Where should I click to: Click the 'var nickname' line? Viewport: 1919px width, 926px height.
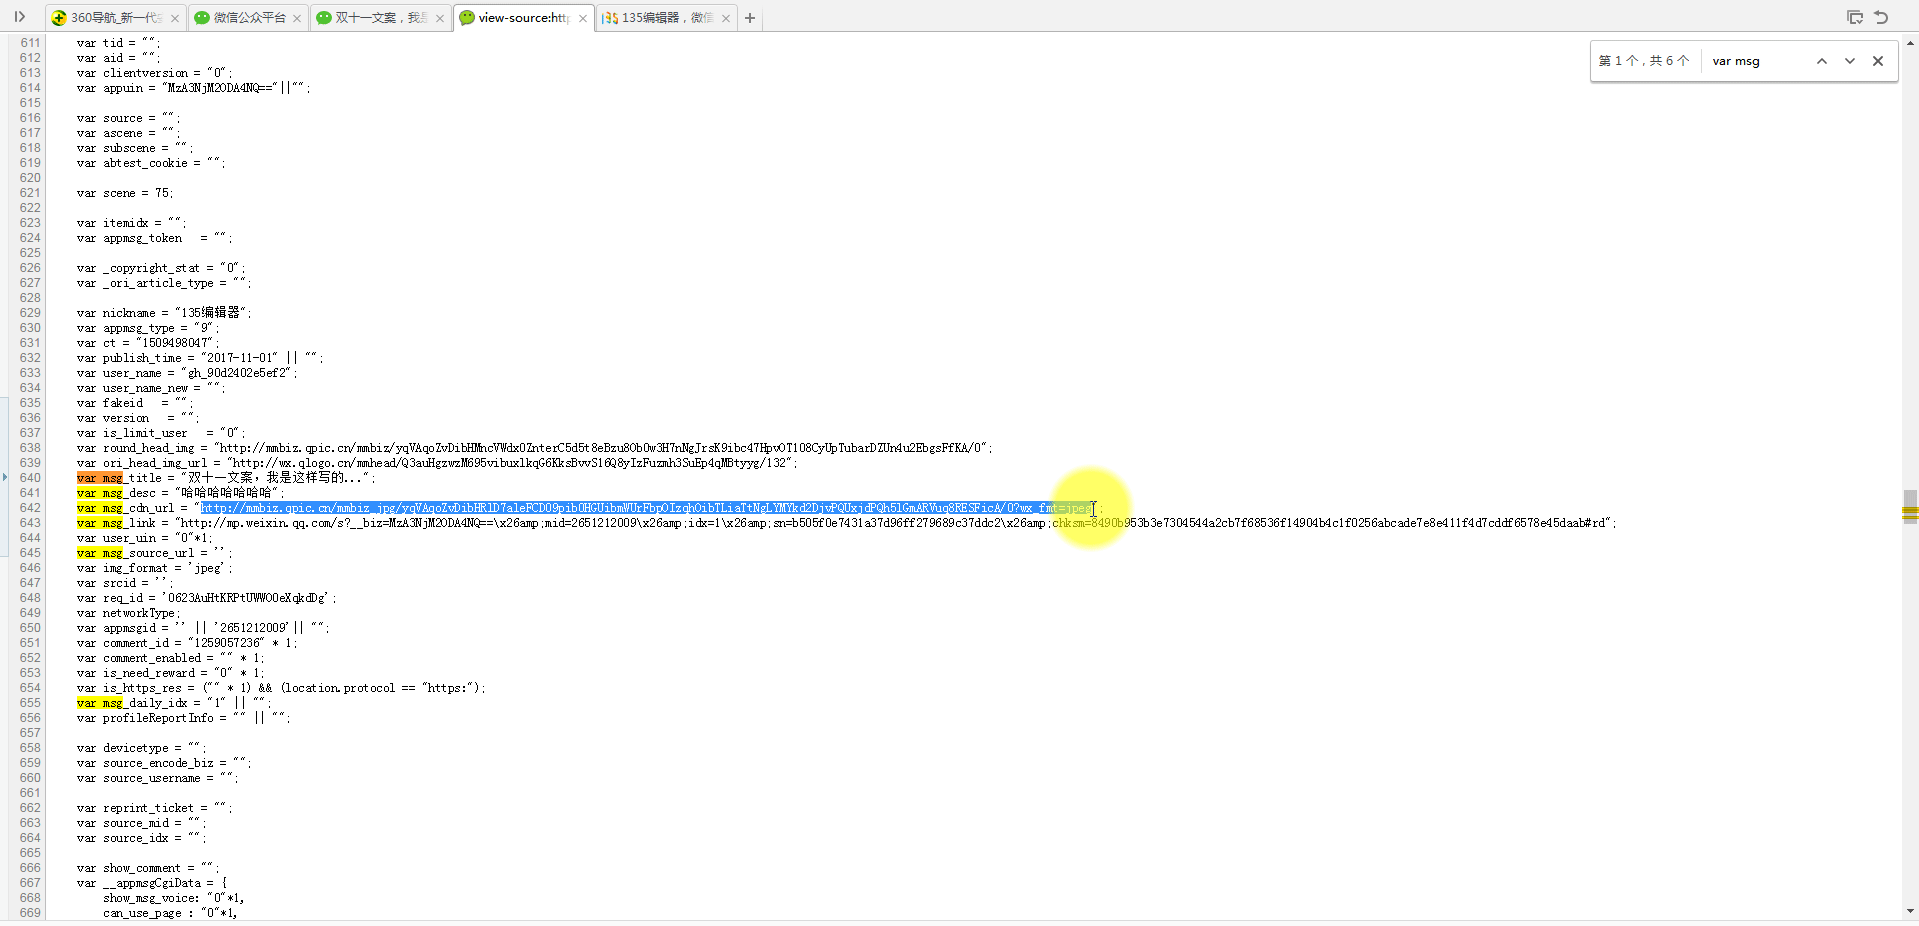point(164,313)
